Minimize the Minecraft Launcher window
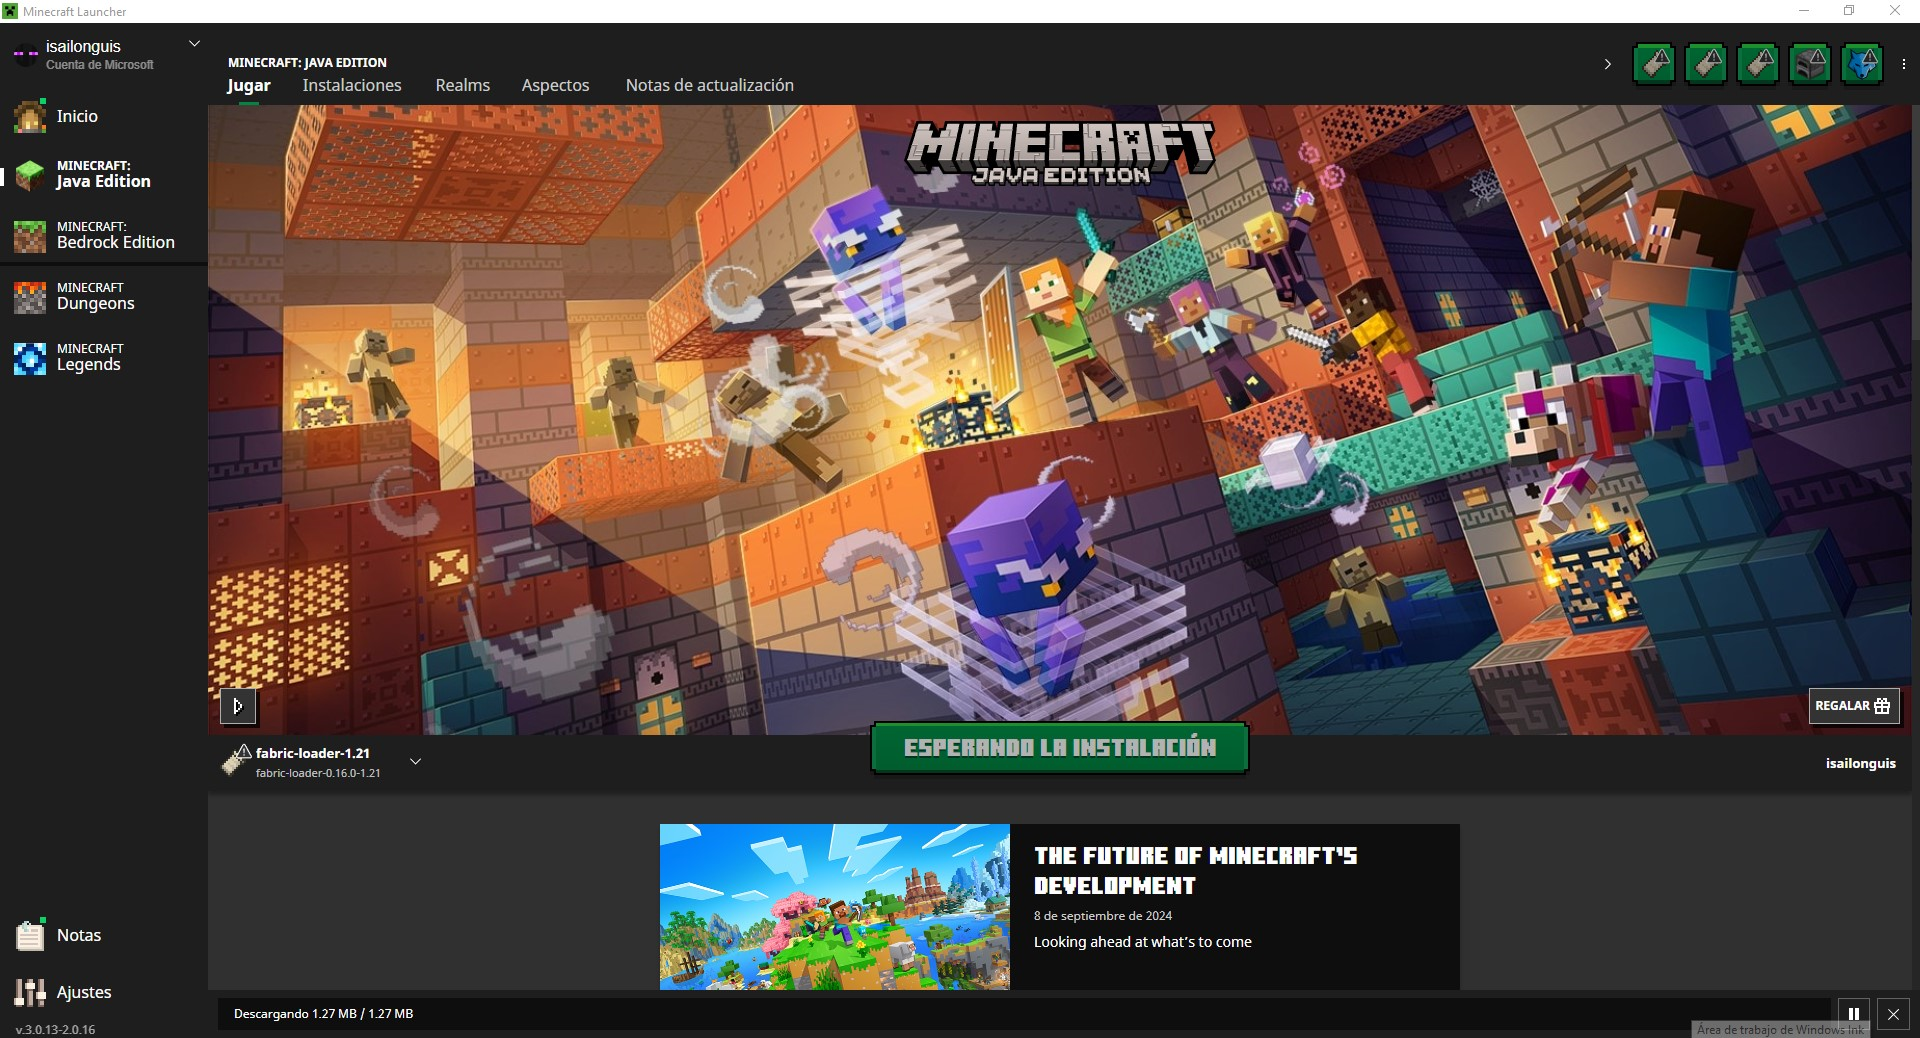 (1804, 11)
